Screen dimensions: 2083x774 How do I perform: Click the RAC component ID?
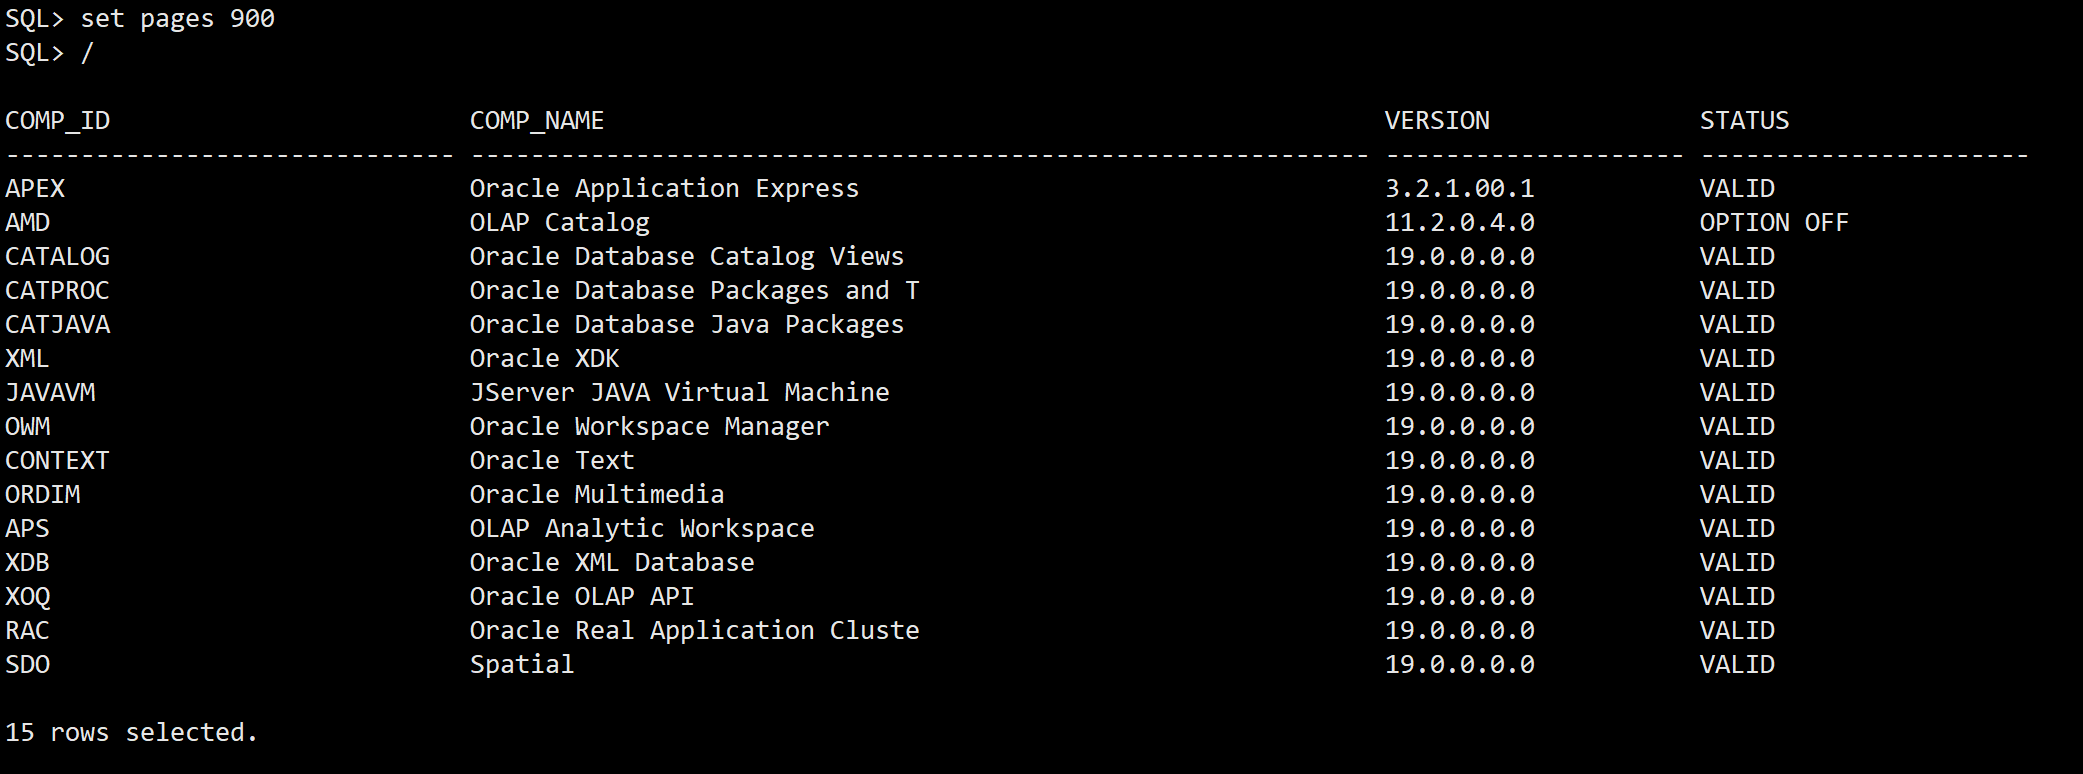[28, 631]
